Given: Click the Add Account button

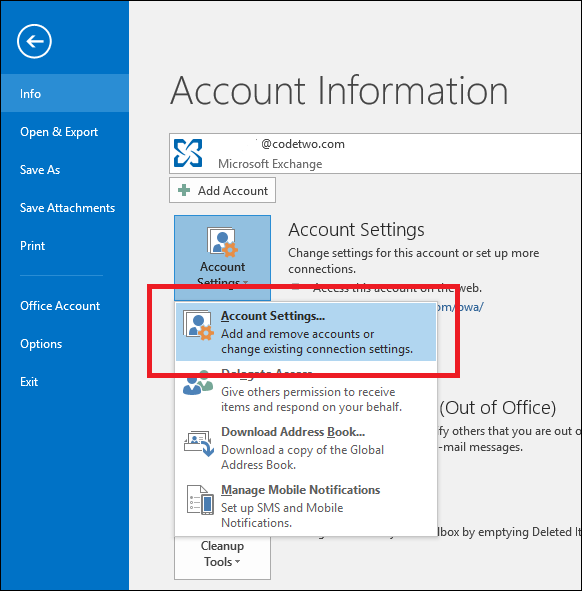Looking at the screenshot, I should click(222, 190).
